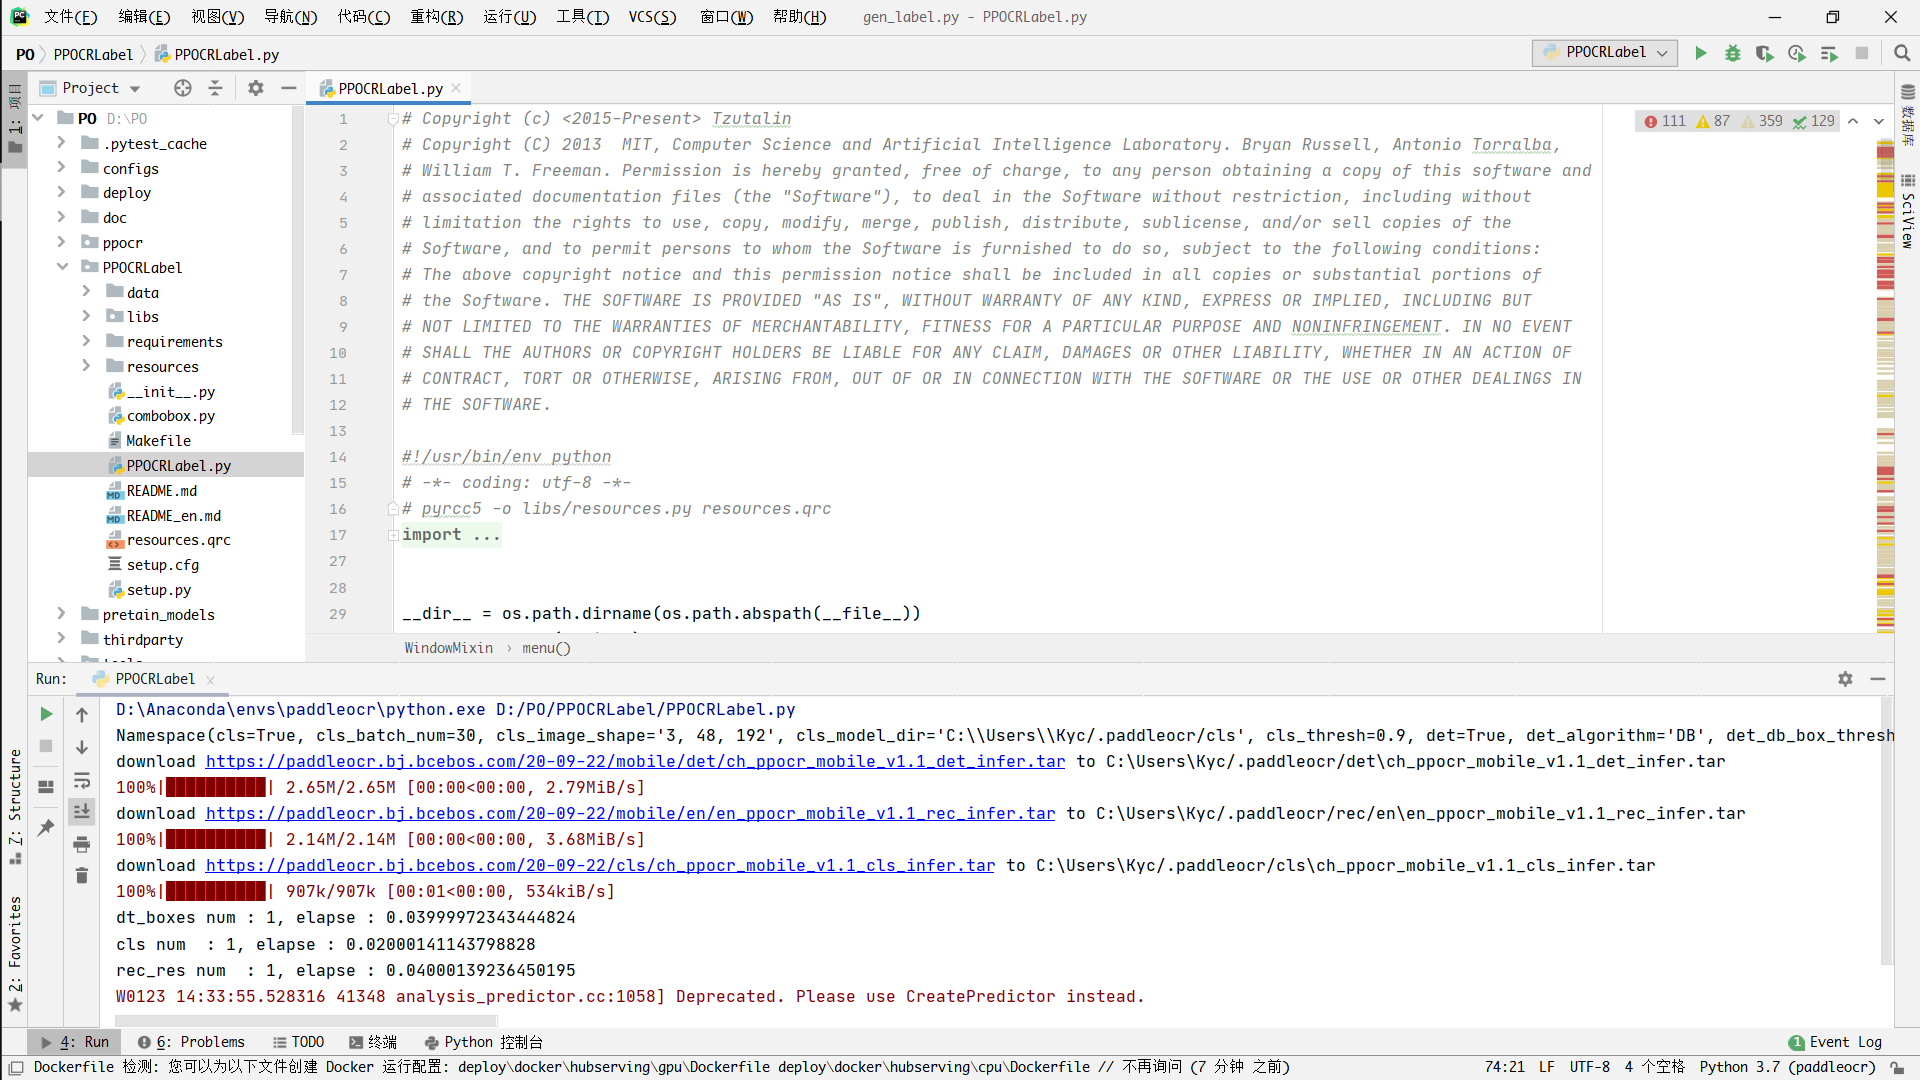The height and width of the screenshot is (1080, 1920).
Task: Open Search Everywhere magnifier icon
Action: tap(1901, 53)
